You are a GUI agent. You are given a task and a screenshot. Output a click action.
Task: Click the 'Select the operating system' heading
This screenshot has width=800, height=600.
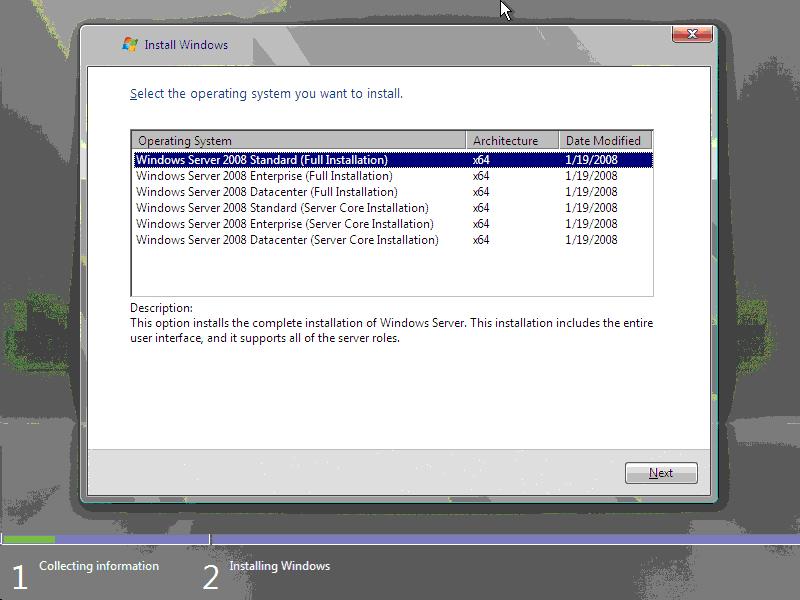click(266, 94)
